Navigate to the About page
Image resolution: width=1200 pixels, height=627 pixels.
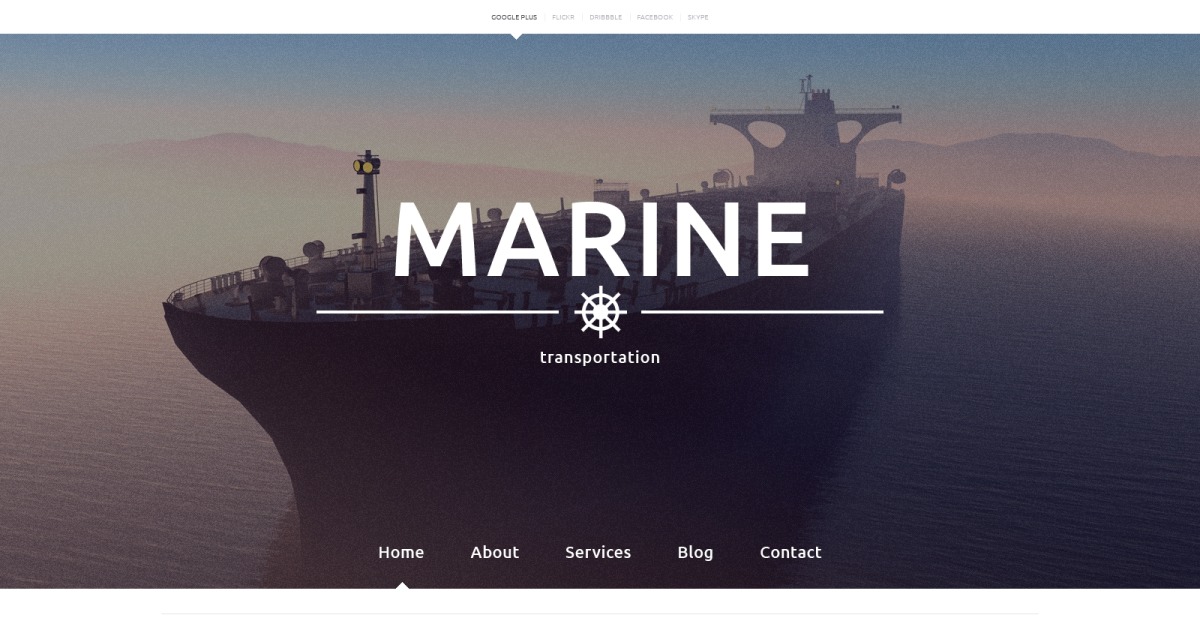click(495, 552)
